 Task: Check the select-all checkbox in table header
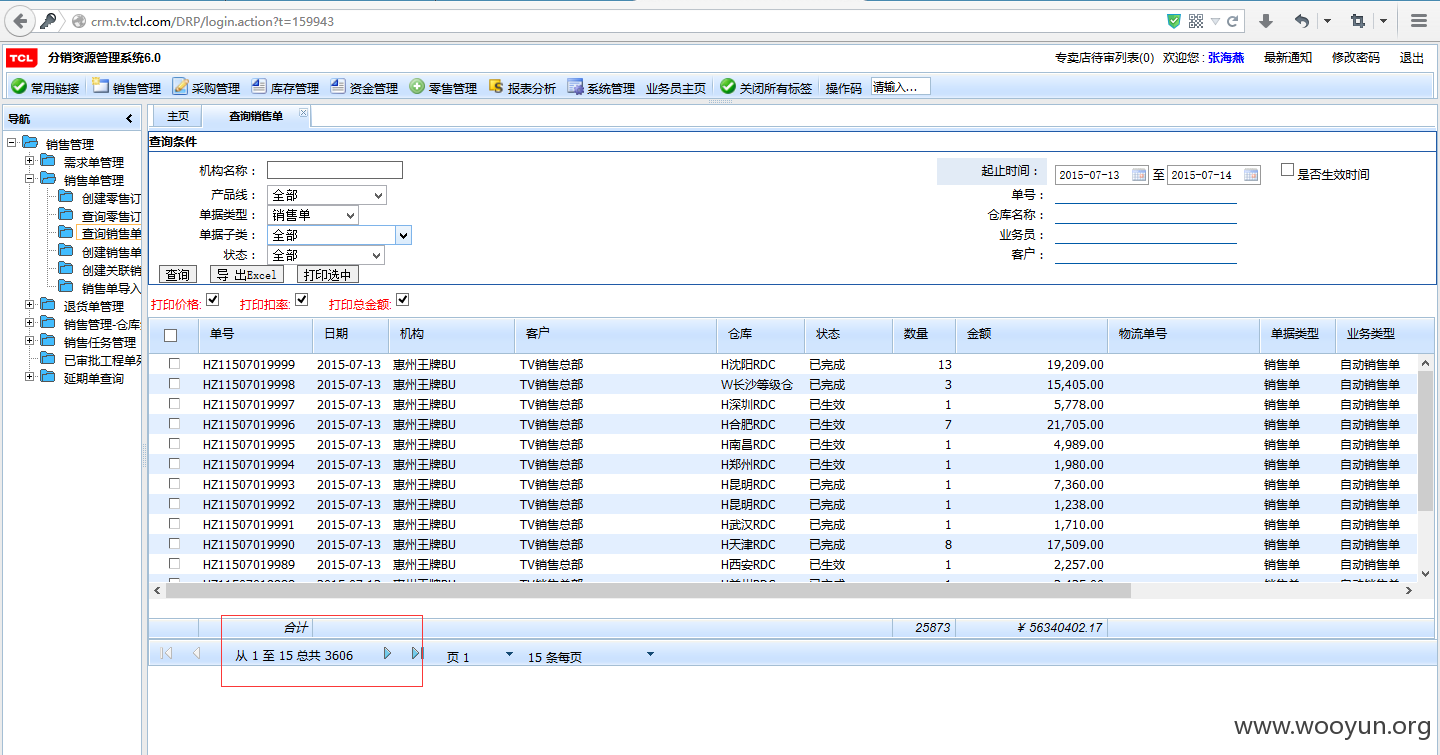pos(171,335)
